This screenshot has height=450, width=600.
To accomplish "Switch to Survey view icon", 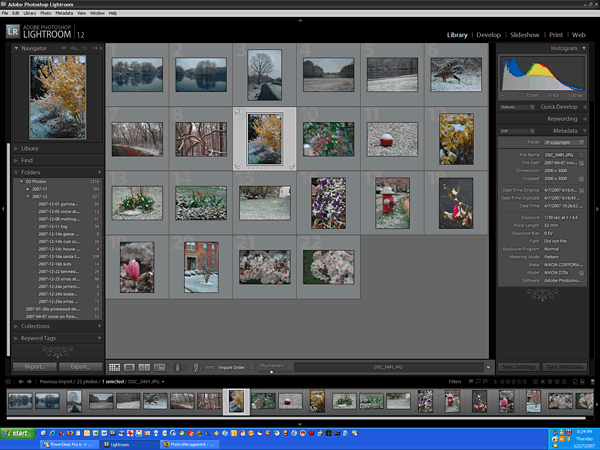I will pos(159,367).
